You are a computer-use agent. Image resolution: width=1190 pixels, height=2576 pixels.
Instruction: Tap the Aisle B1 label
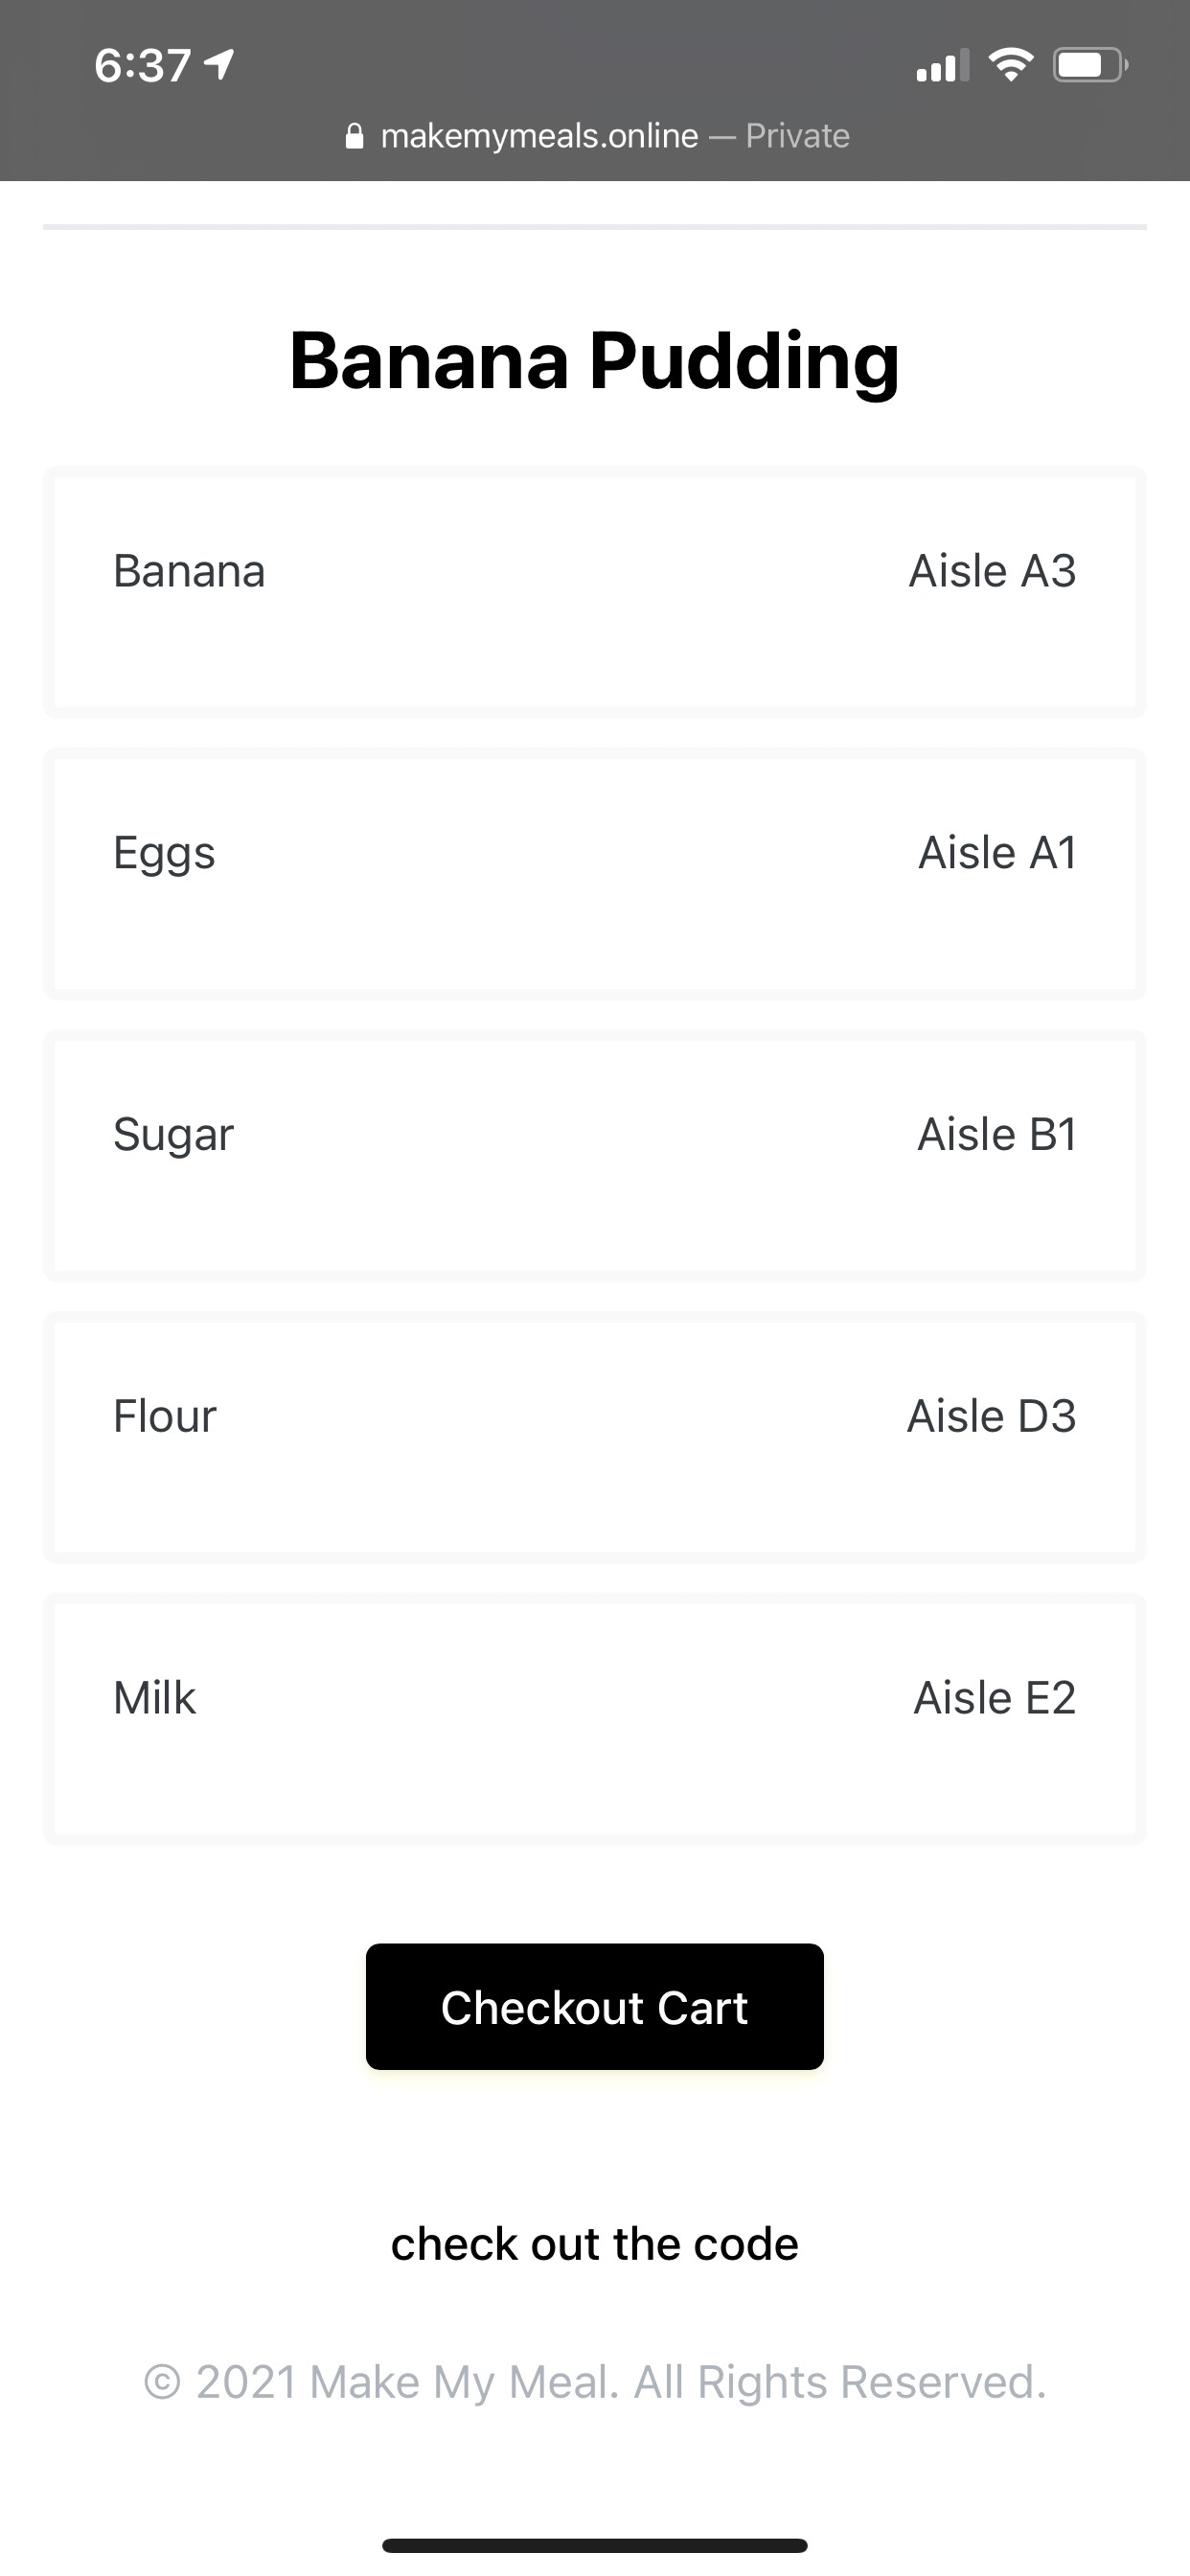(x=997, y=1135)
